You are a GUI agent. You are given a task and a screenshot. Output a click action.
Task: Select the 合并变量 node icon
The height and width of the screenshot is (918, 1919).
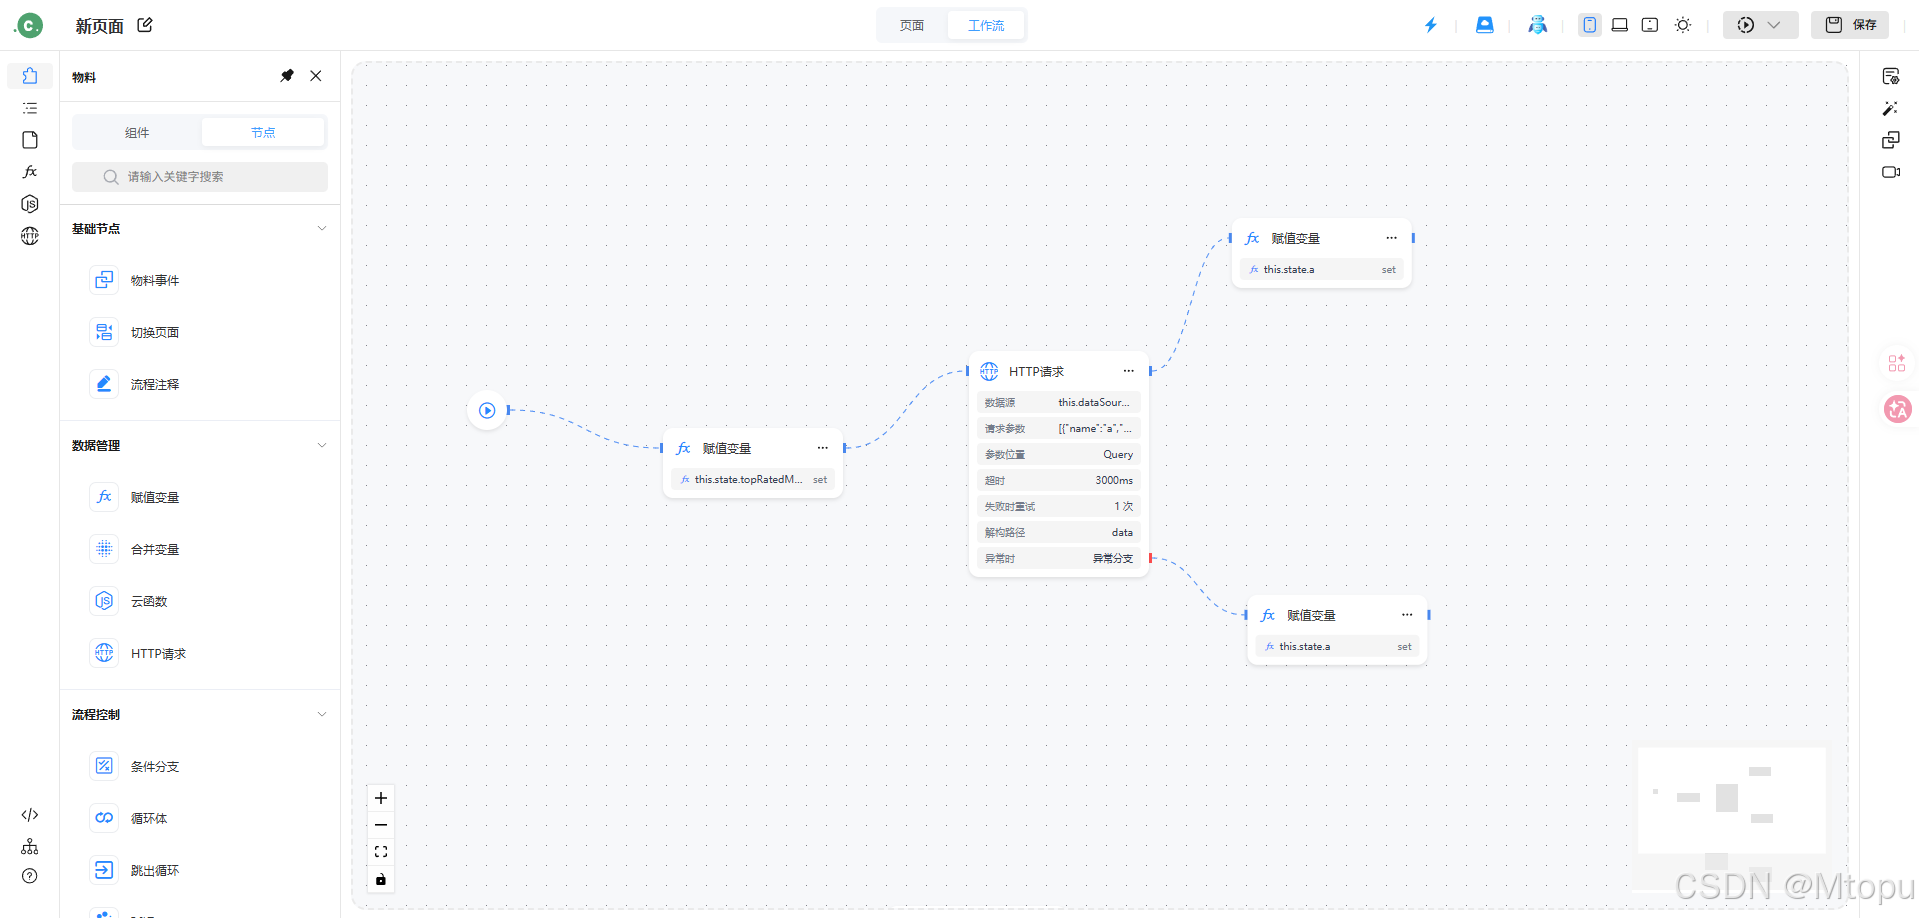(x=104, y=549)
